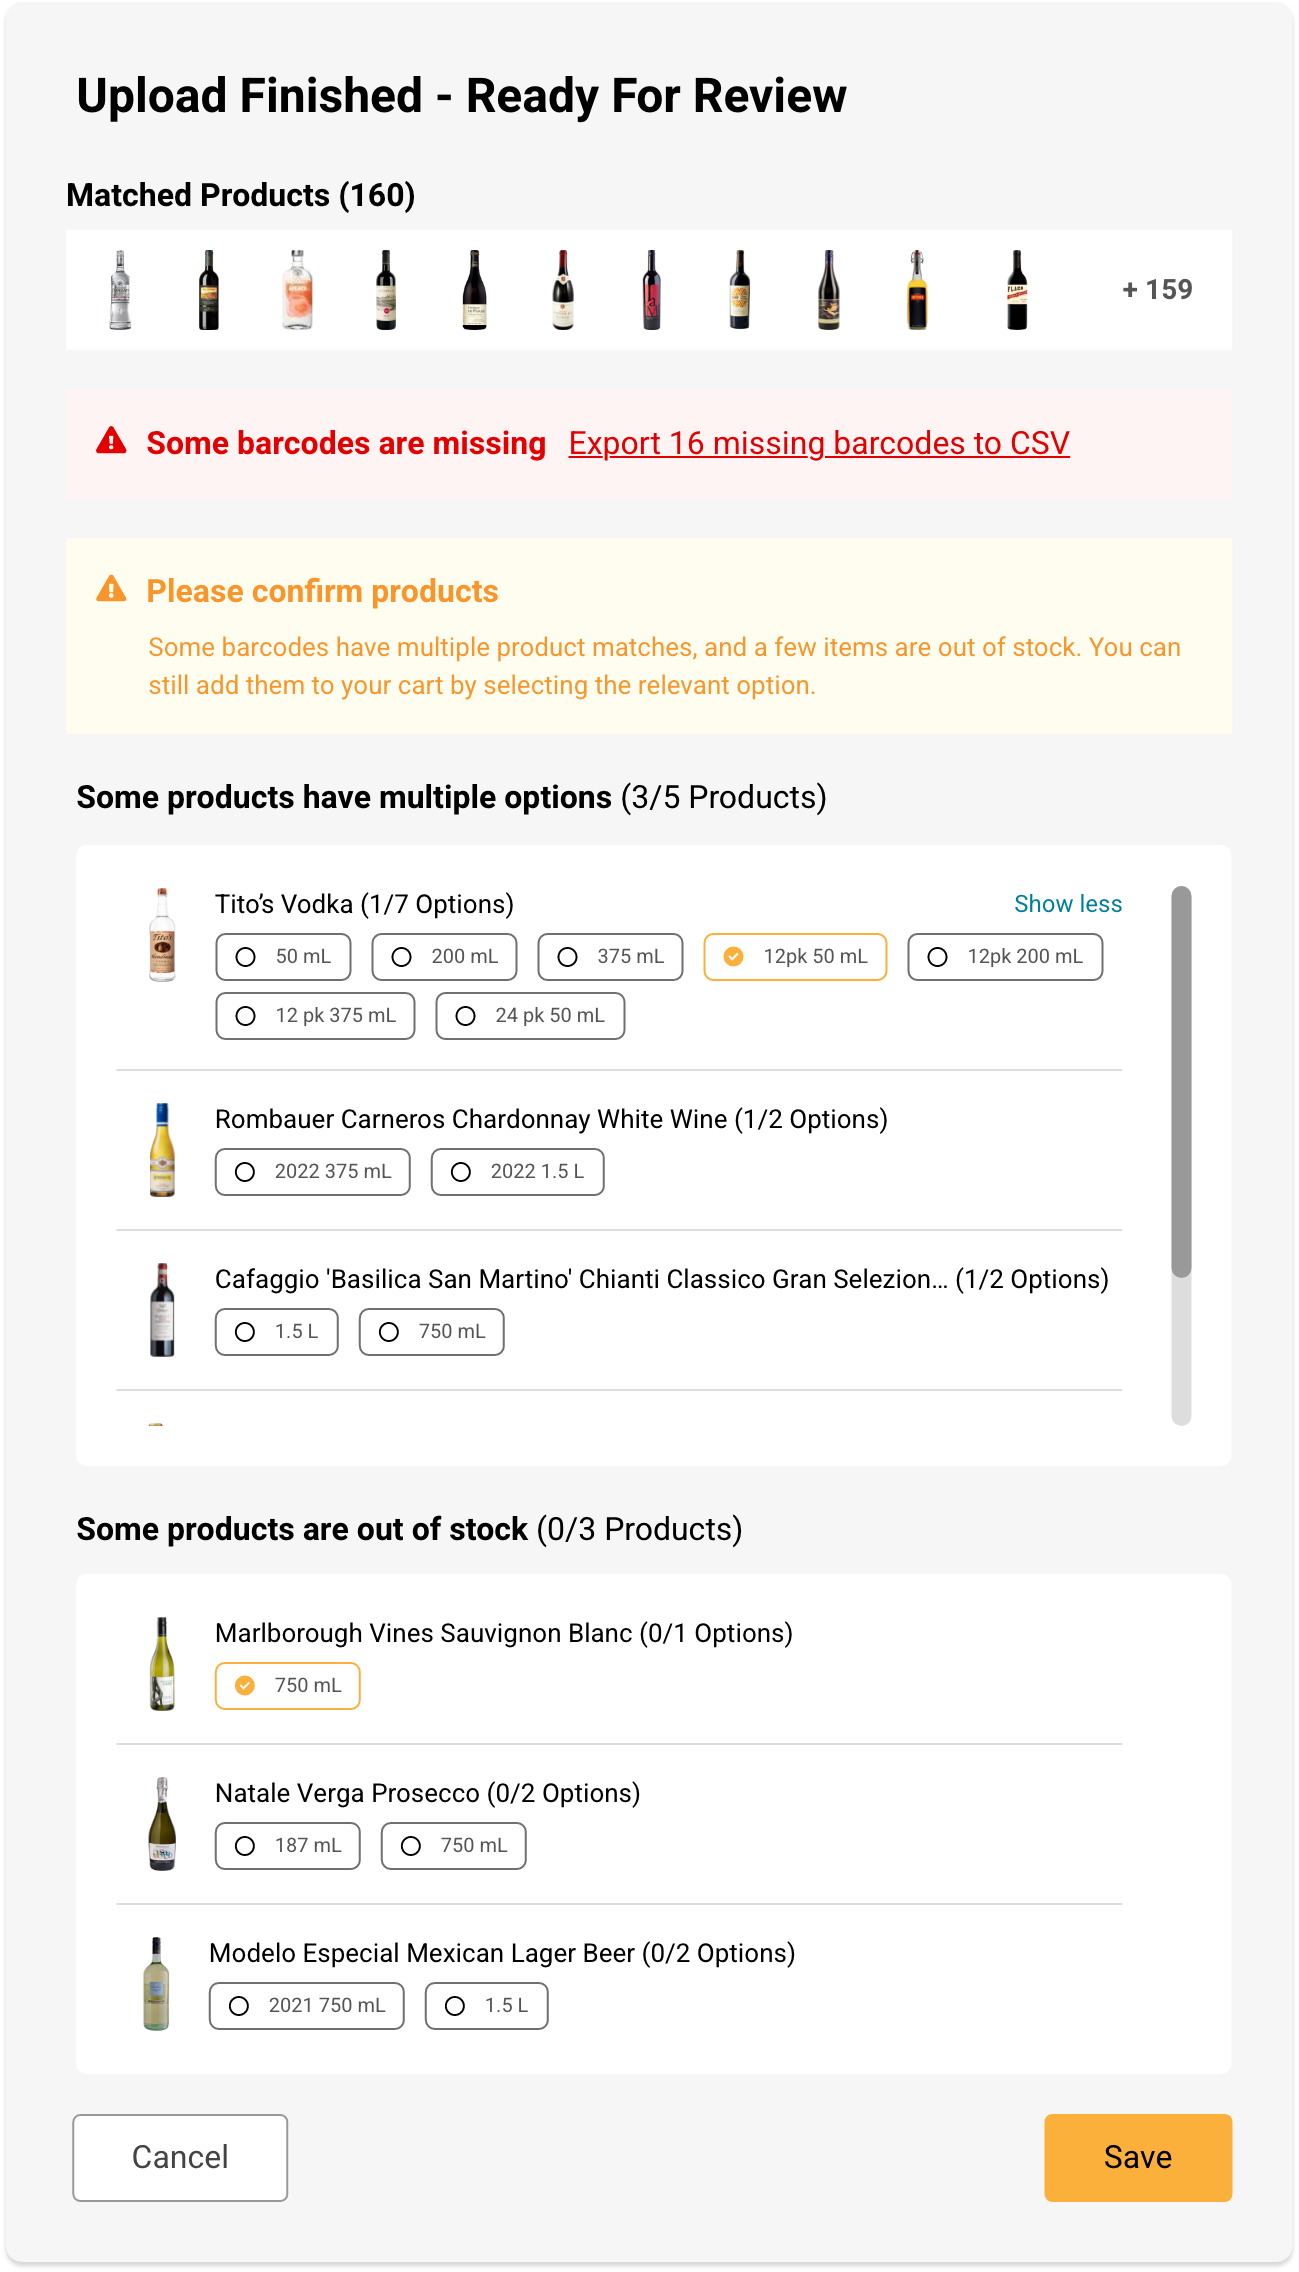Viewport: 1299px width, 2272px height.
Task: Save the reviewed upload
Action: pos(1138,2158)
